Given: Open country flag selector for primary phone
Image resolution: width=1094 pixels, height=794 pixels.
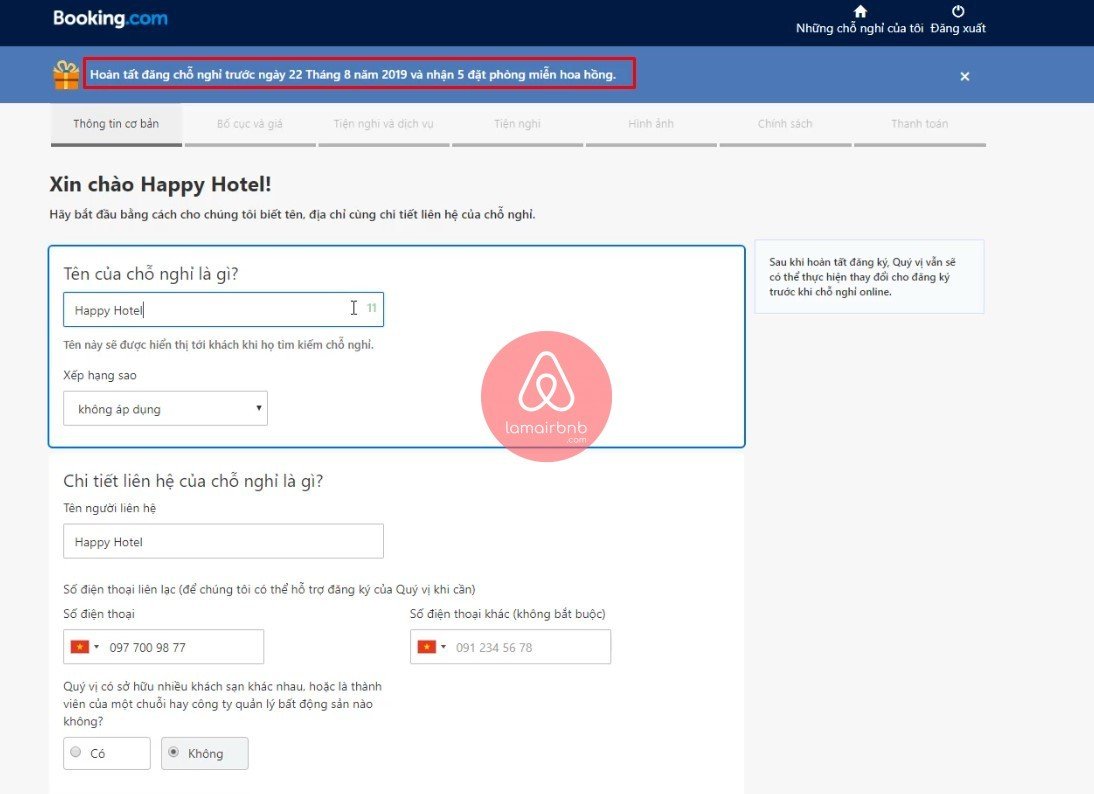Looking at the screenshot, I should click(84, 647).
